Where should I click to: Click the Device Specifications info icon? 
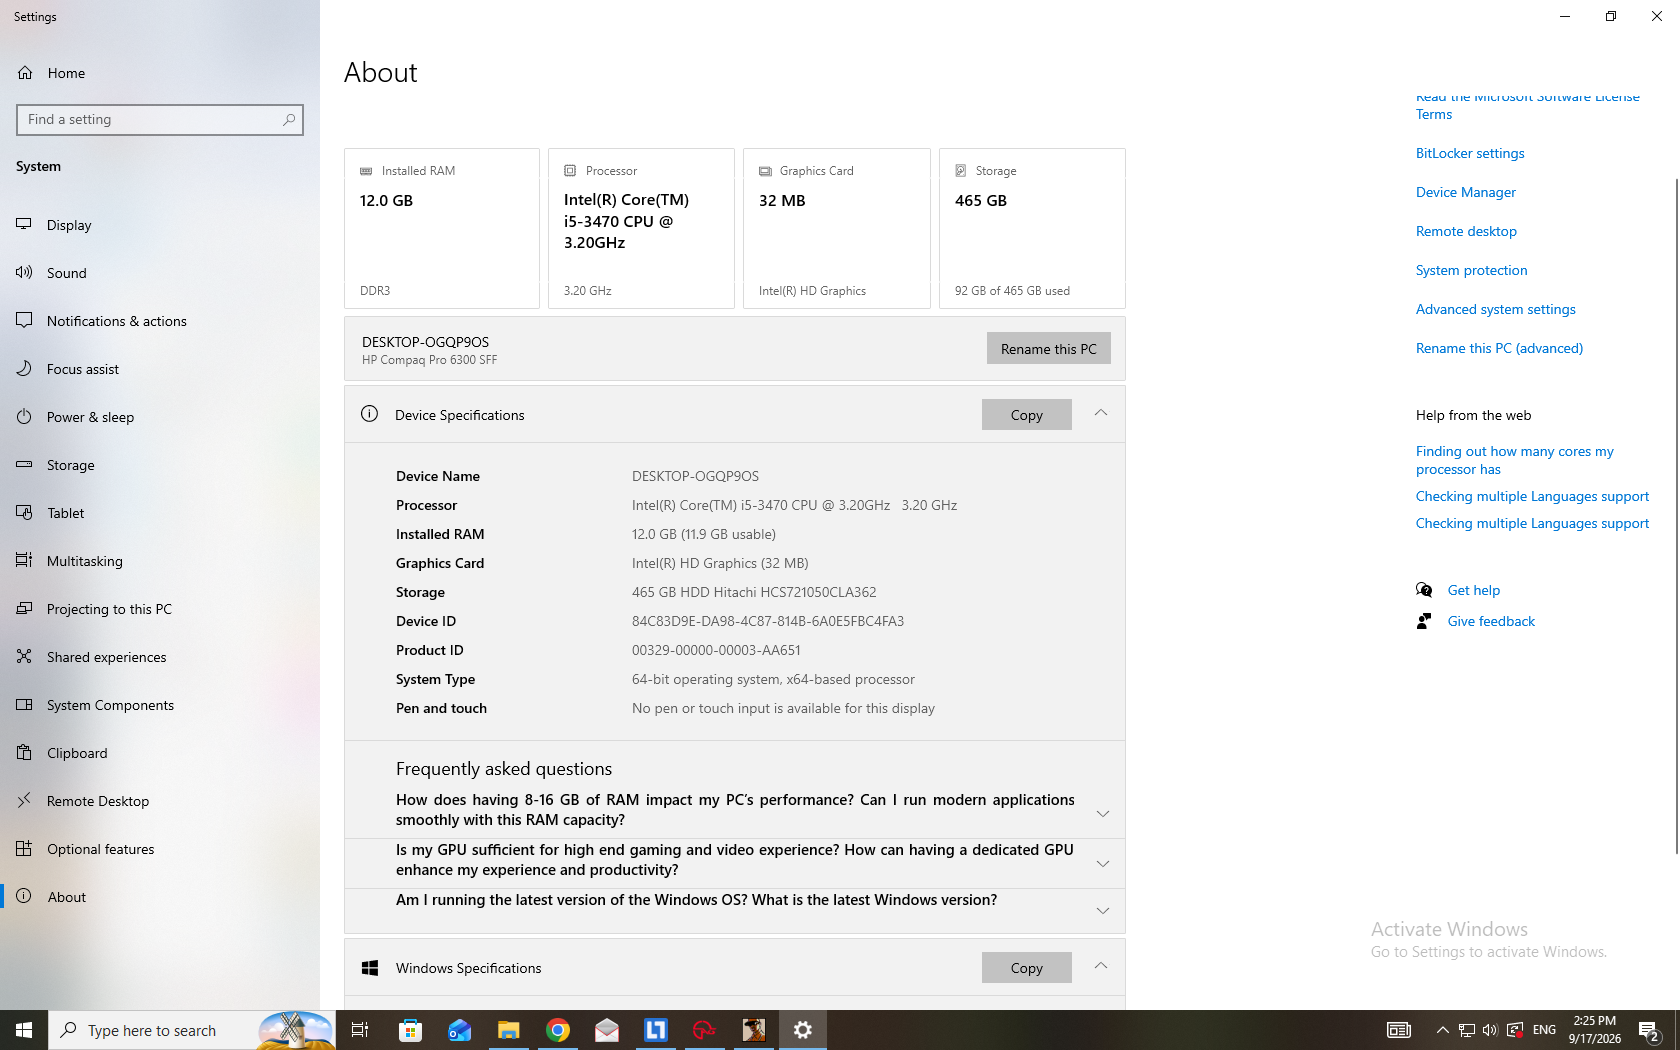369,414
